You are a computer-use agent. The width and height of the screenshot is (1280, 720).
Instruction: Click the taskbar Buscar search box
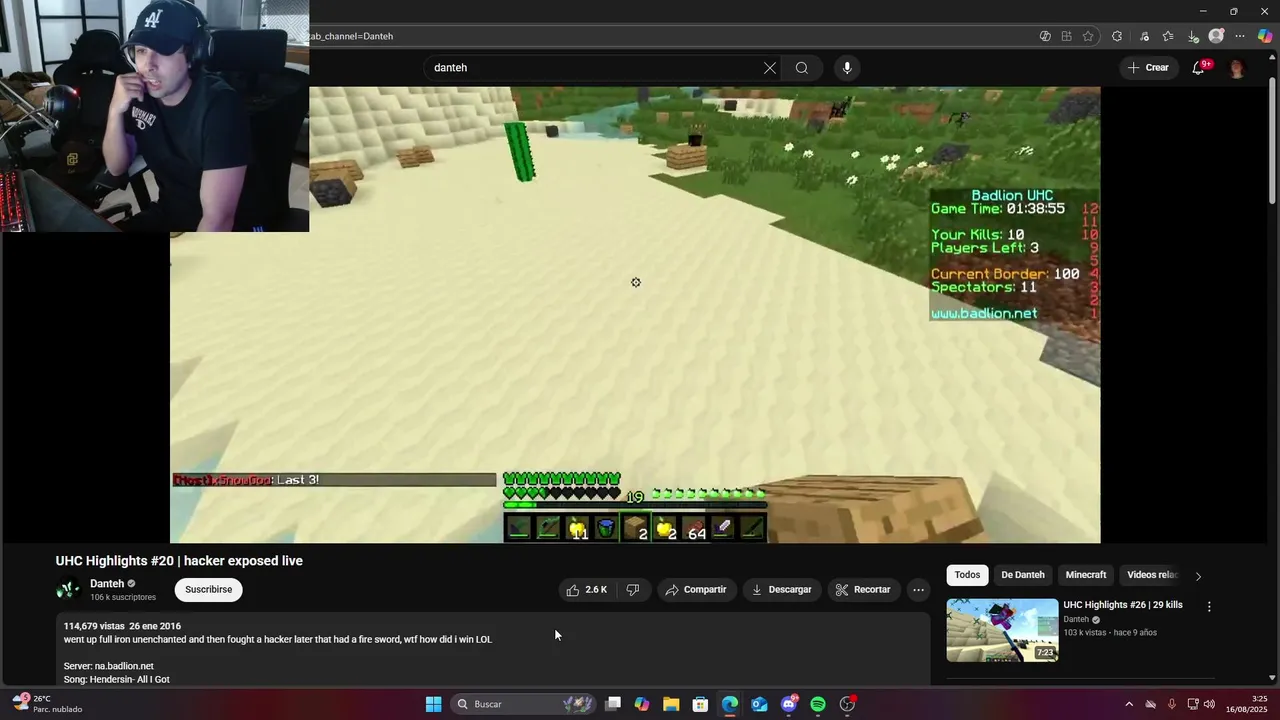(524, 704)
